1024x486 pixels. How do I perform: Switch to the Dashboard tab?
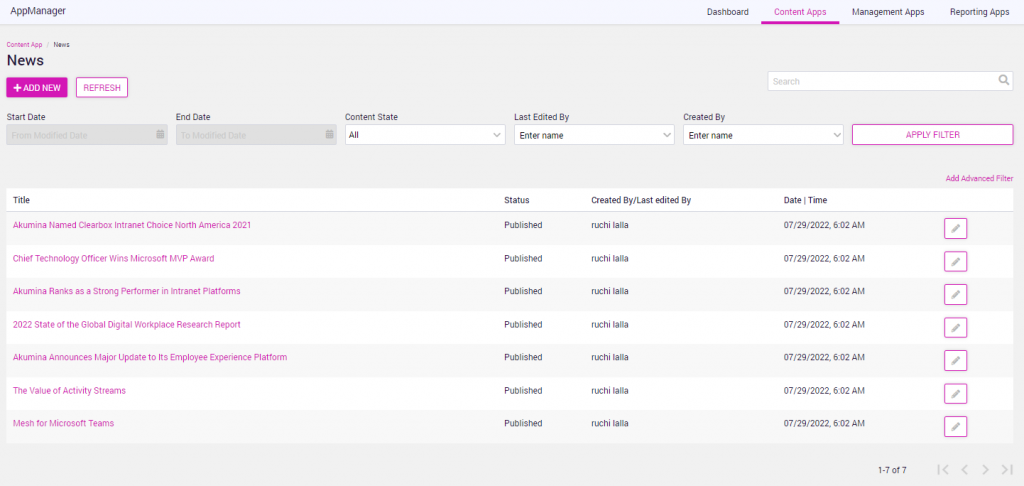pos(727,12)
